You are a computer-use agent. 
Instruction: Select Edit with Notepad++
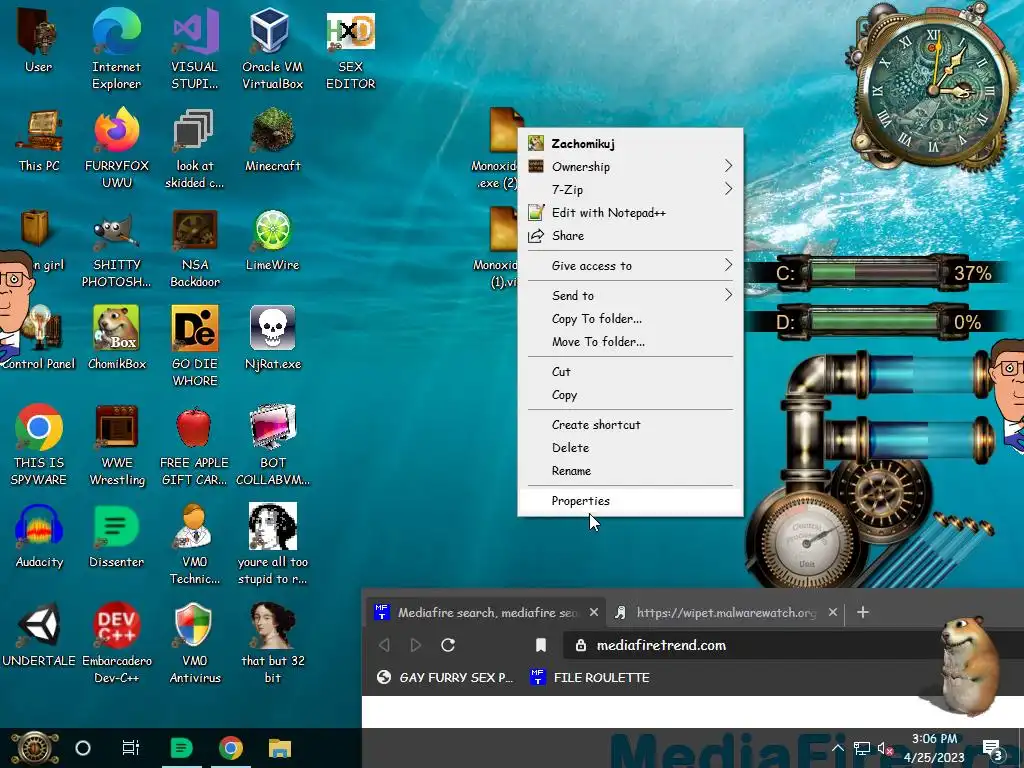pyautogui.click(x=630, y=212)
